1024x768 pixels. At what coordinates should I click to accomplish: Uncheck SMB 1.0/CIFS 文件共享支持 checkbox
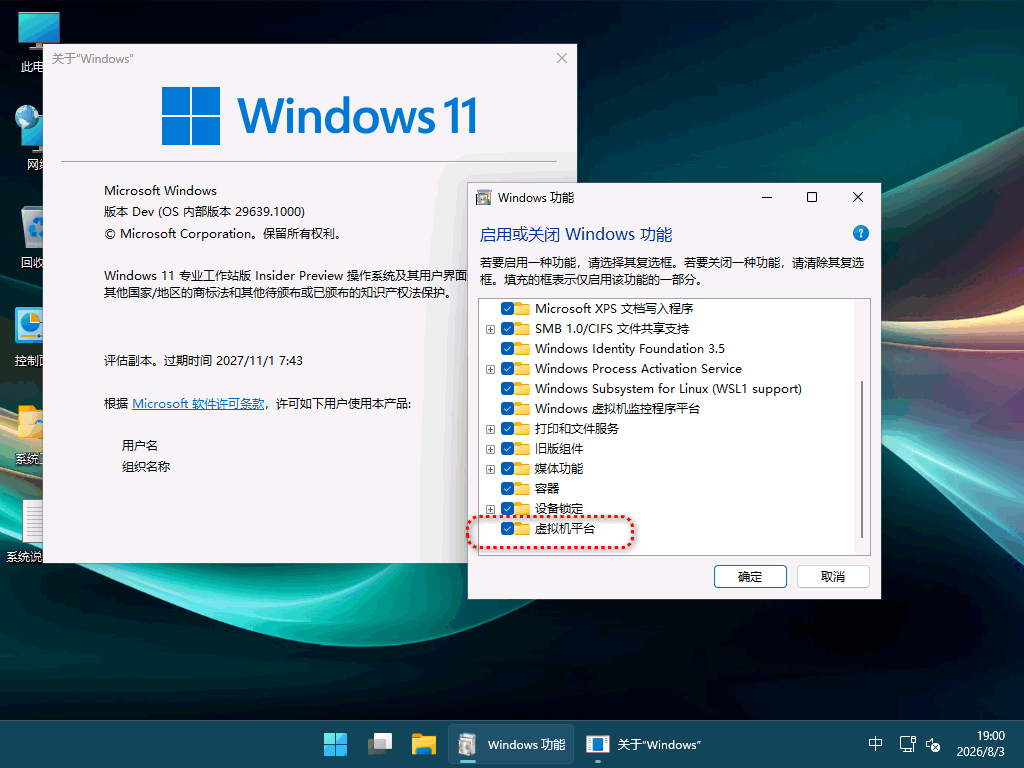click(507, 328)
